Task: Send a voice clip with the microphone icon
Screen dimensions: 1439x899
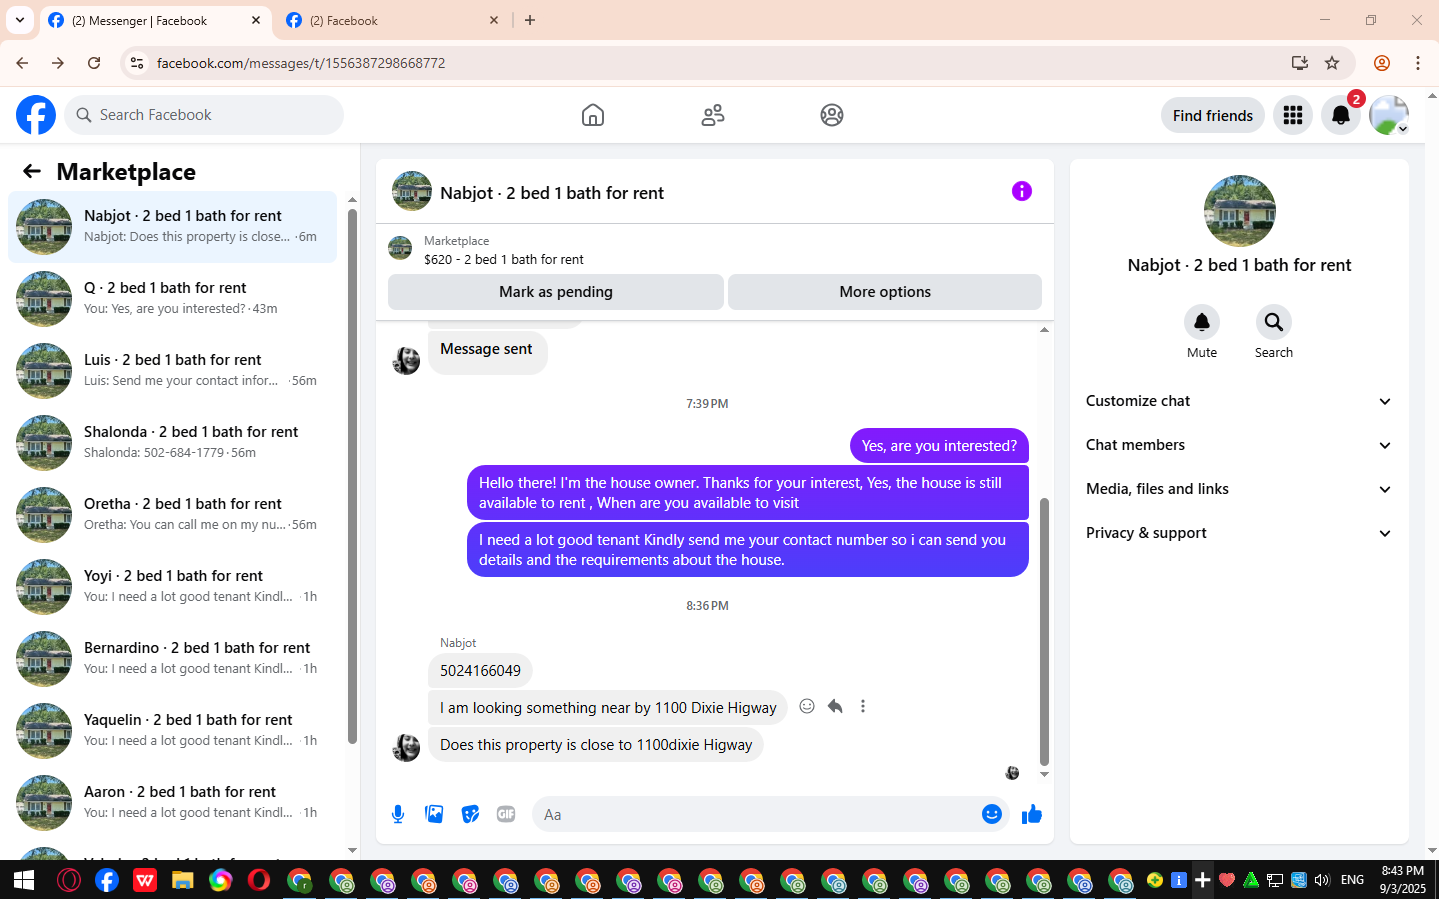Action: point(398,814)
